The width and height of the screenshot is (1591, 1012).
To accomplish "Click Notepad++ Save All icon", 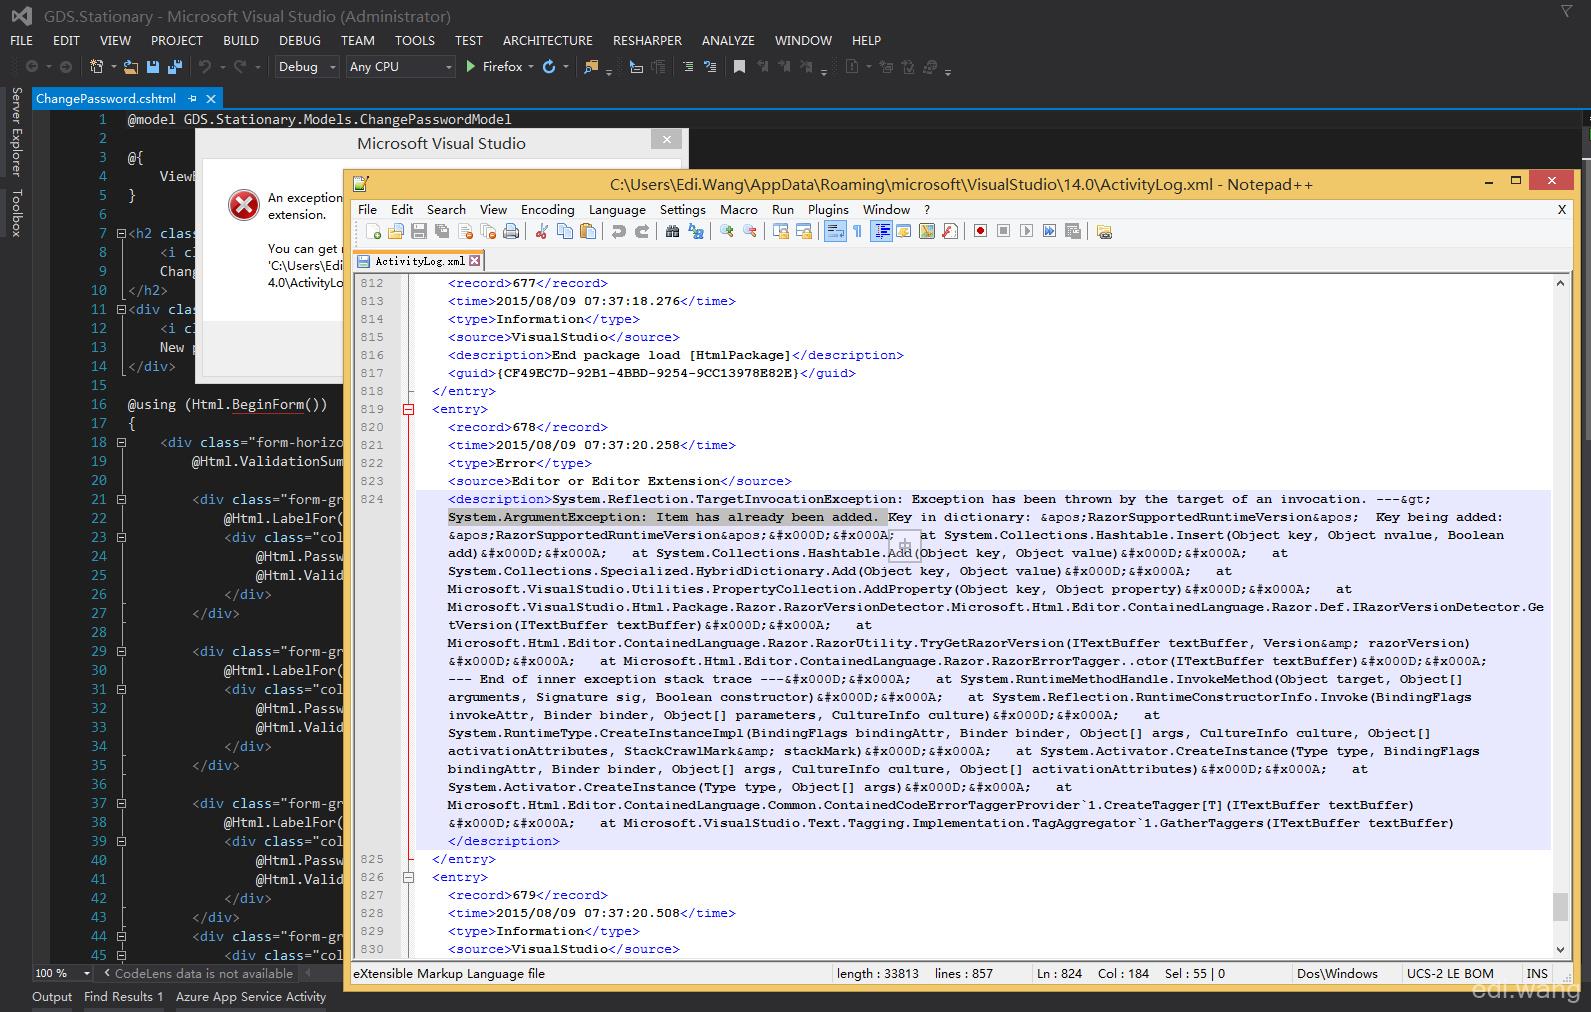I will [442, 231].
